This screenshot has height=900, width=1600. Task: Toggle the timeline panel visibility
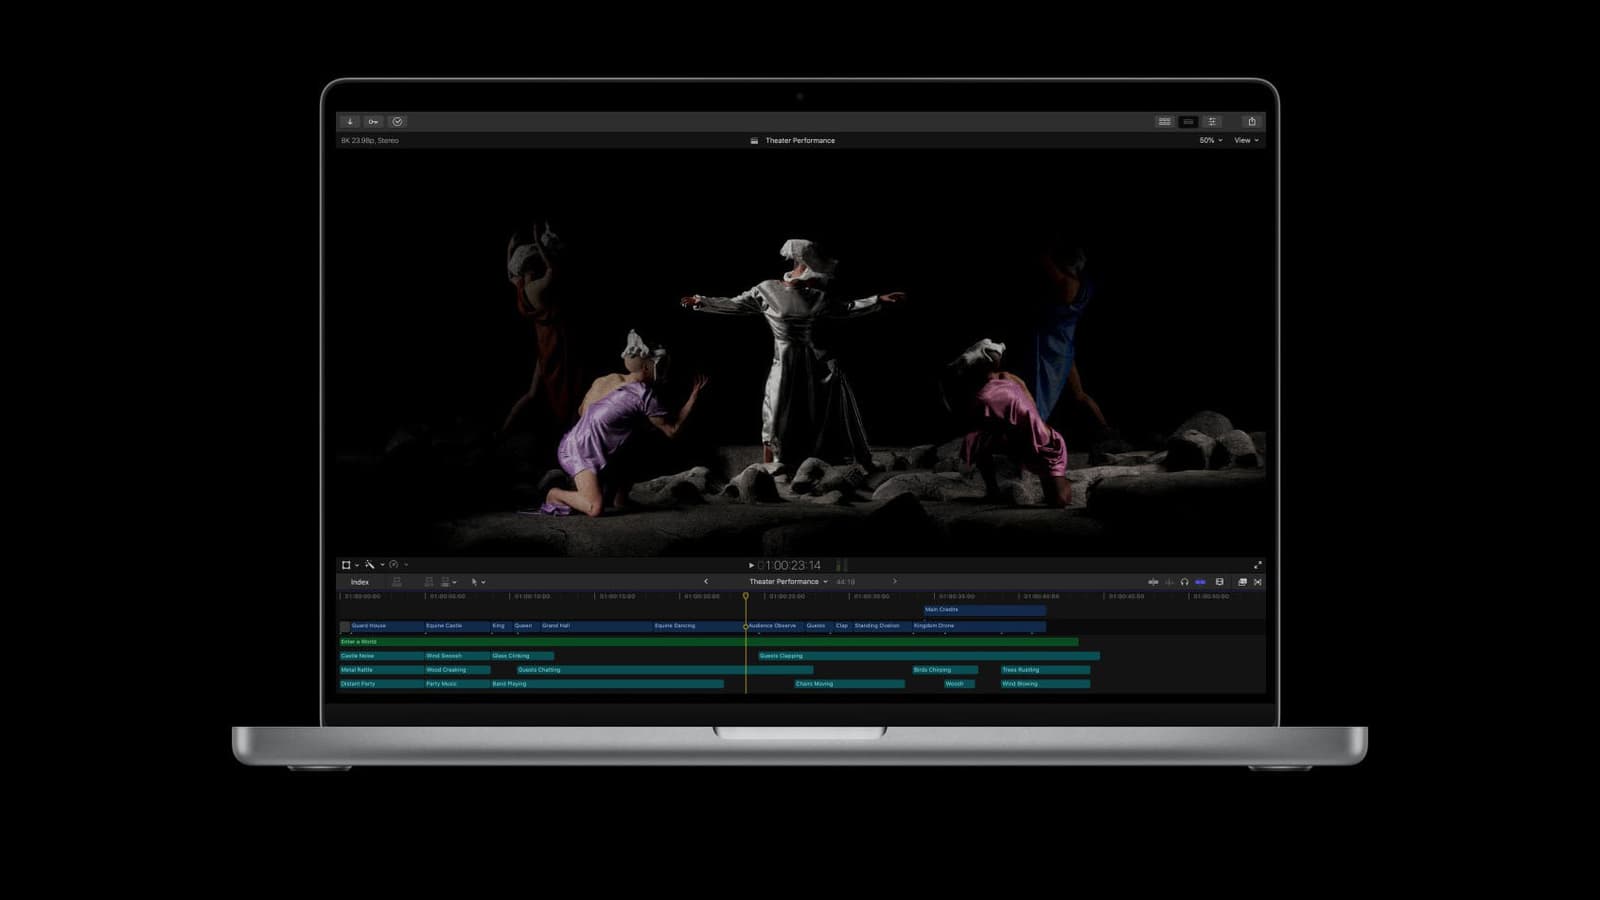[x=1188, y=122]
